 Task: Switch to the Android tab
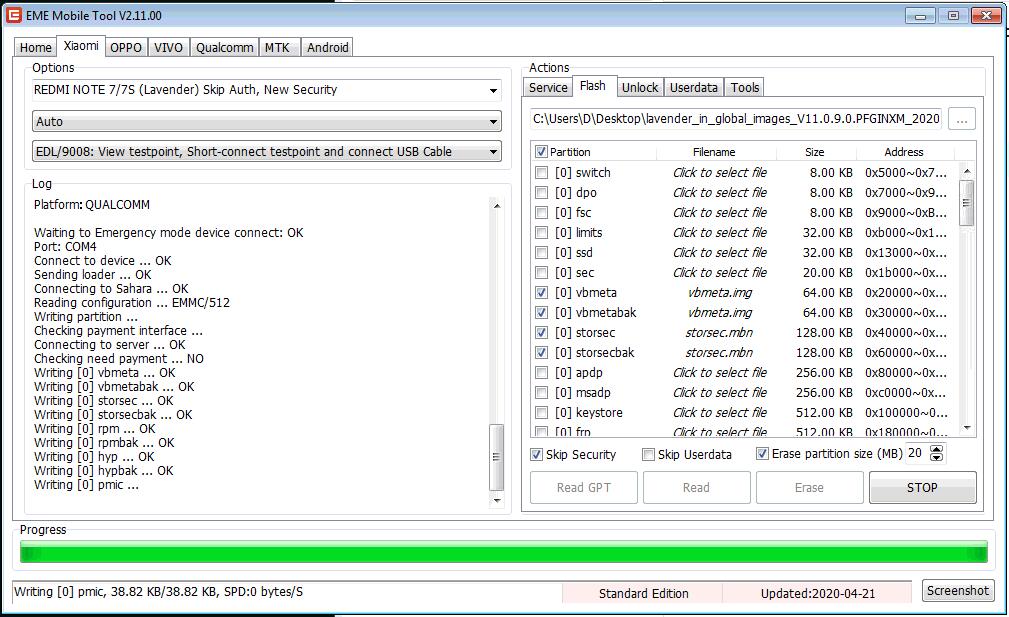pos(328,48)
